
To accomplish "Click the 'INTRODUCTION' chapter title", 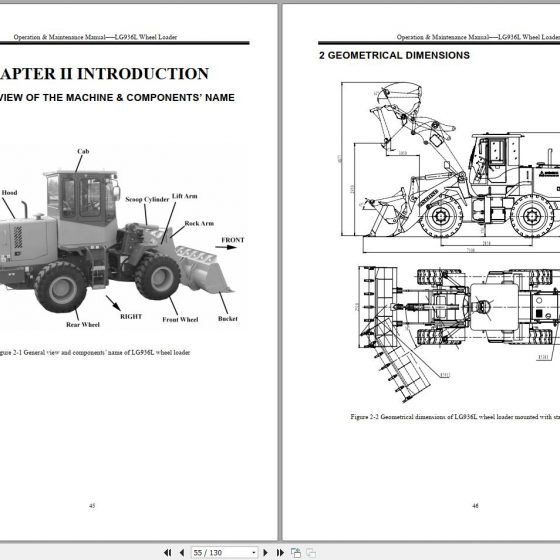I will (x=143, y=74).
